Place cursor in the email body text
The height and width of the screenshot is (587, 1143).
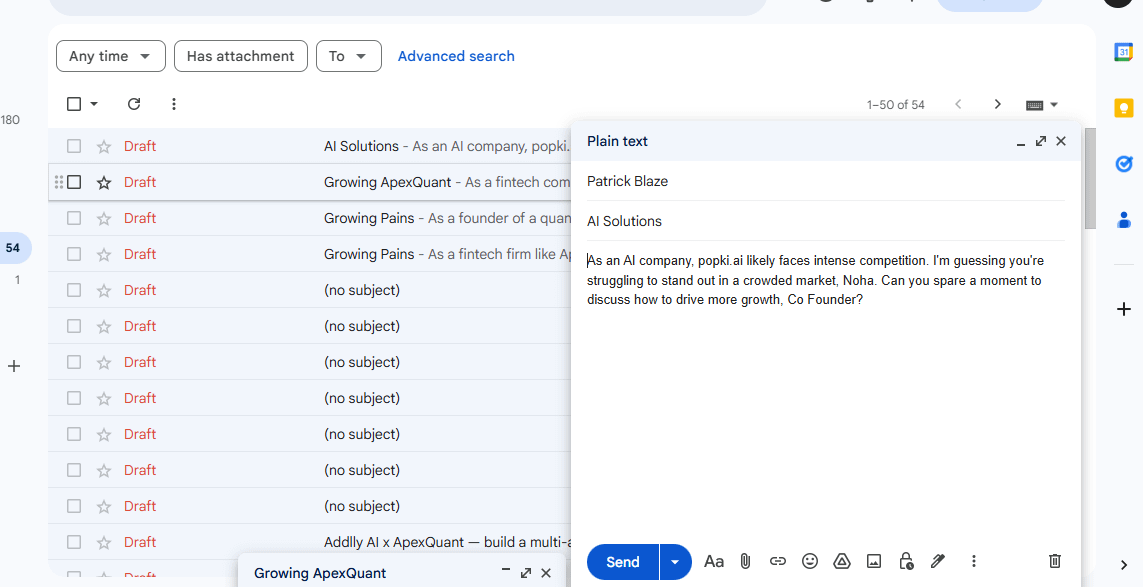(x=815, y=280)
